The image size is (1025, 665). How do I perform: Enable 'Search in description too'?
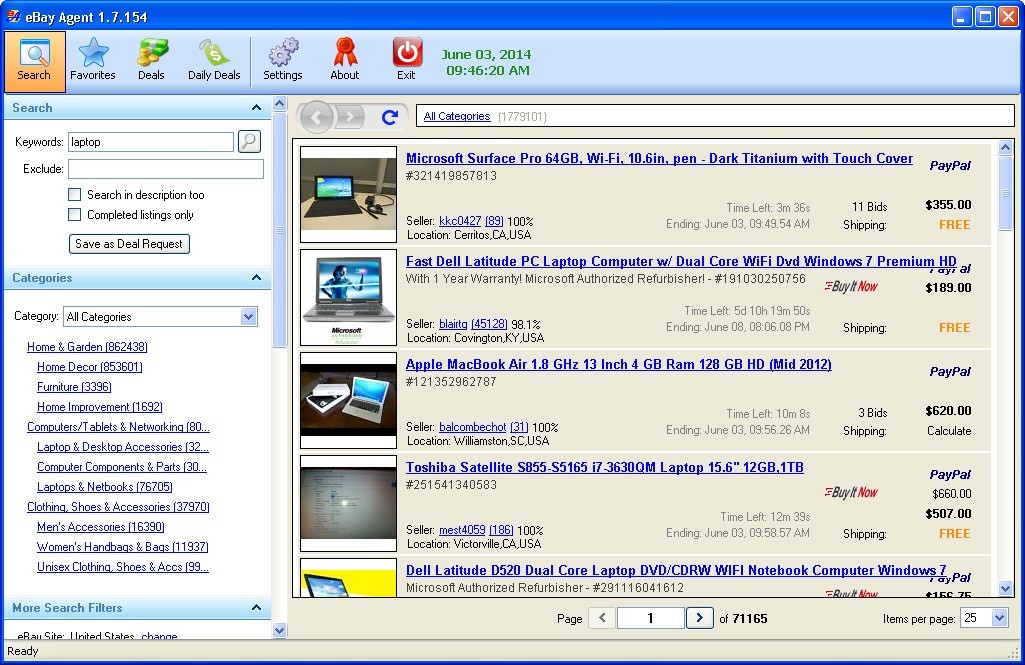point(74,195)
